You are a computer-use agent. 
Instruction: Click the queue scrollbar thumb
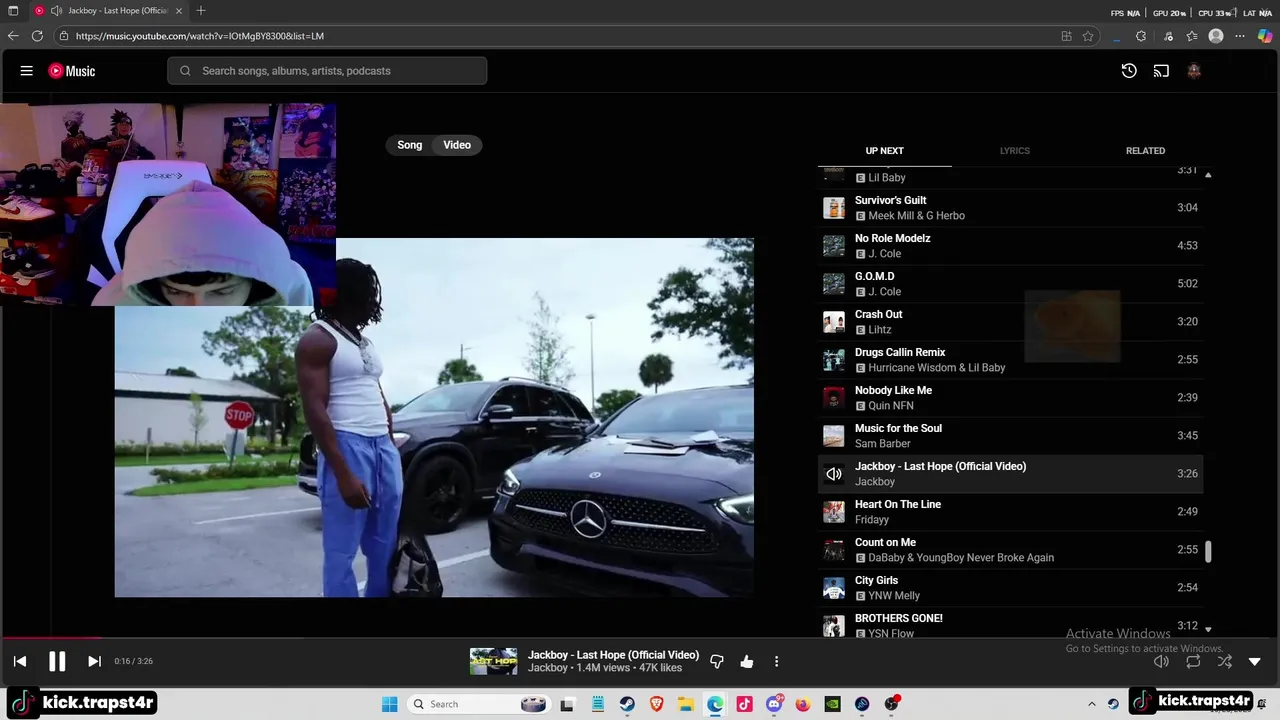(x=1208, y=551)
